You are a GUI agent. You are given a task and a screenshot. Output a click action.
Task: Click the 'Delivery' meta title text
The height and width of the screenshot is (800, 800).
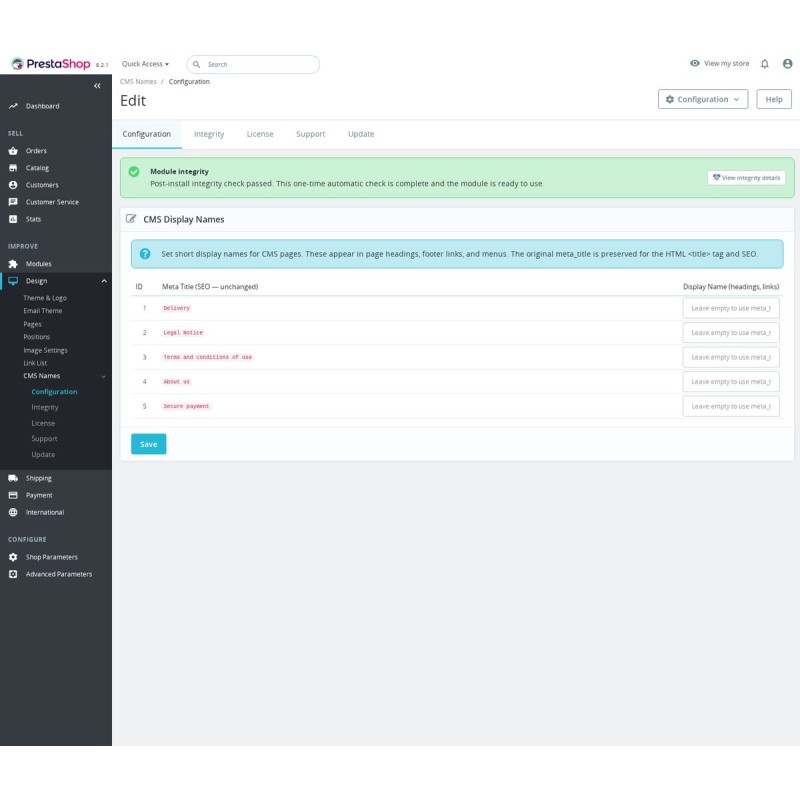177,308
